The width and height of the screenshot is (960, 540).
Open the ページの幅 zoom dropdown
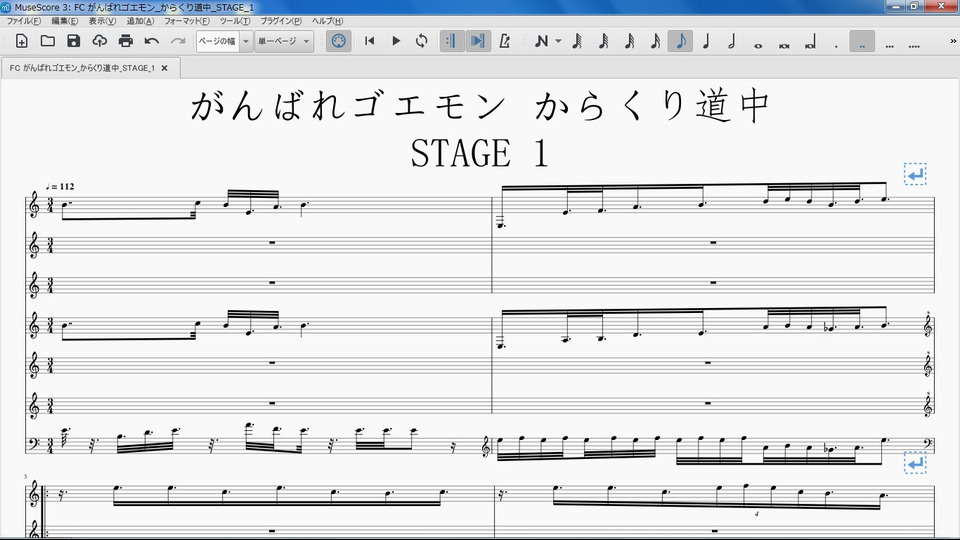coord(246,41)
